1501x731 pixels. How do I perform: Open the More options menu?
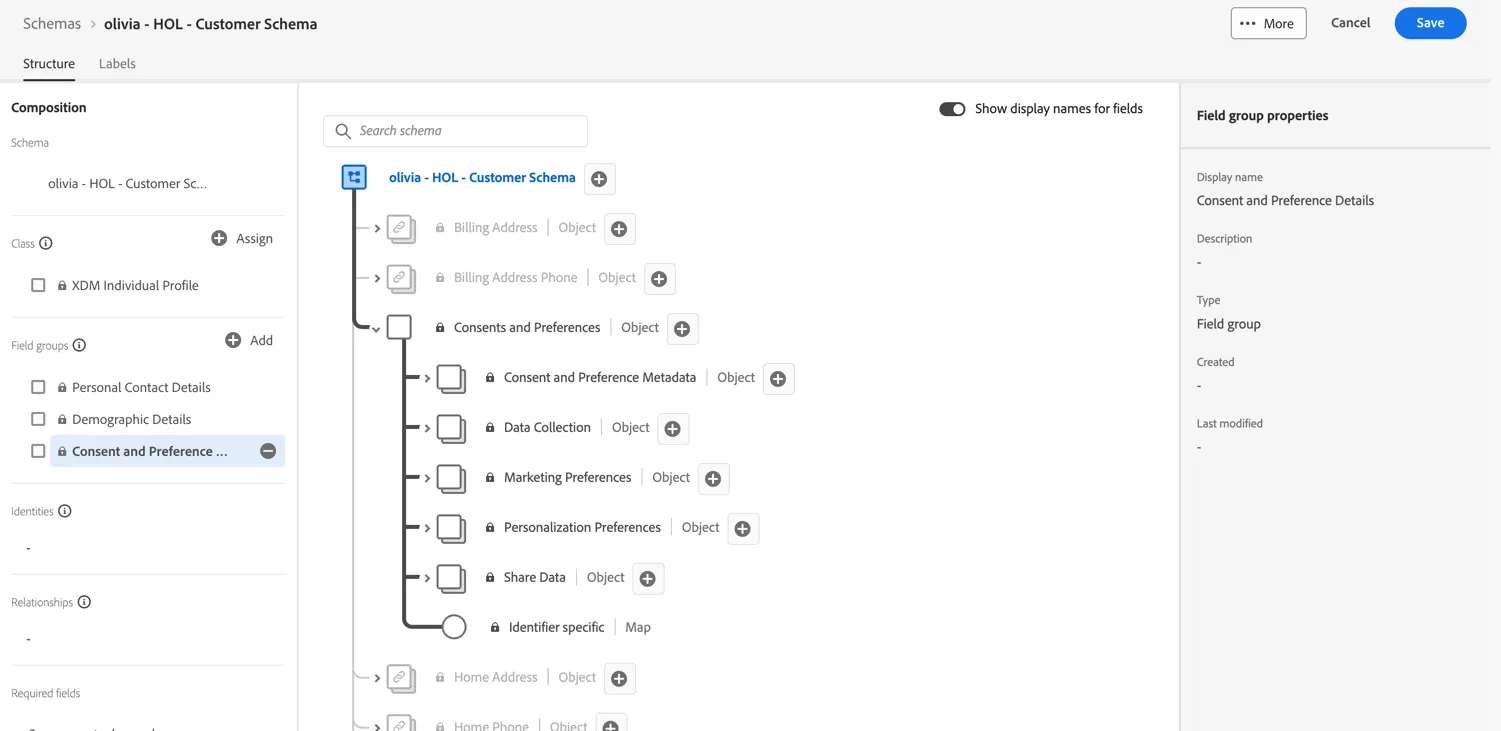pos(1268,23)
